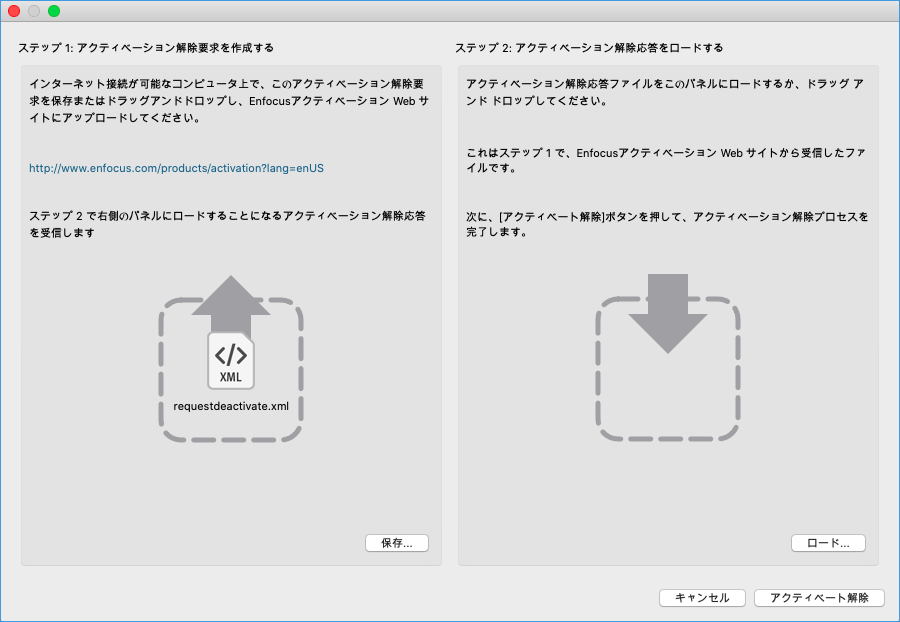Close the window with the red button
Screen dimensions: 900x622
click(14, 11)
